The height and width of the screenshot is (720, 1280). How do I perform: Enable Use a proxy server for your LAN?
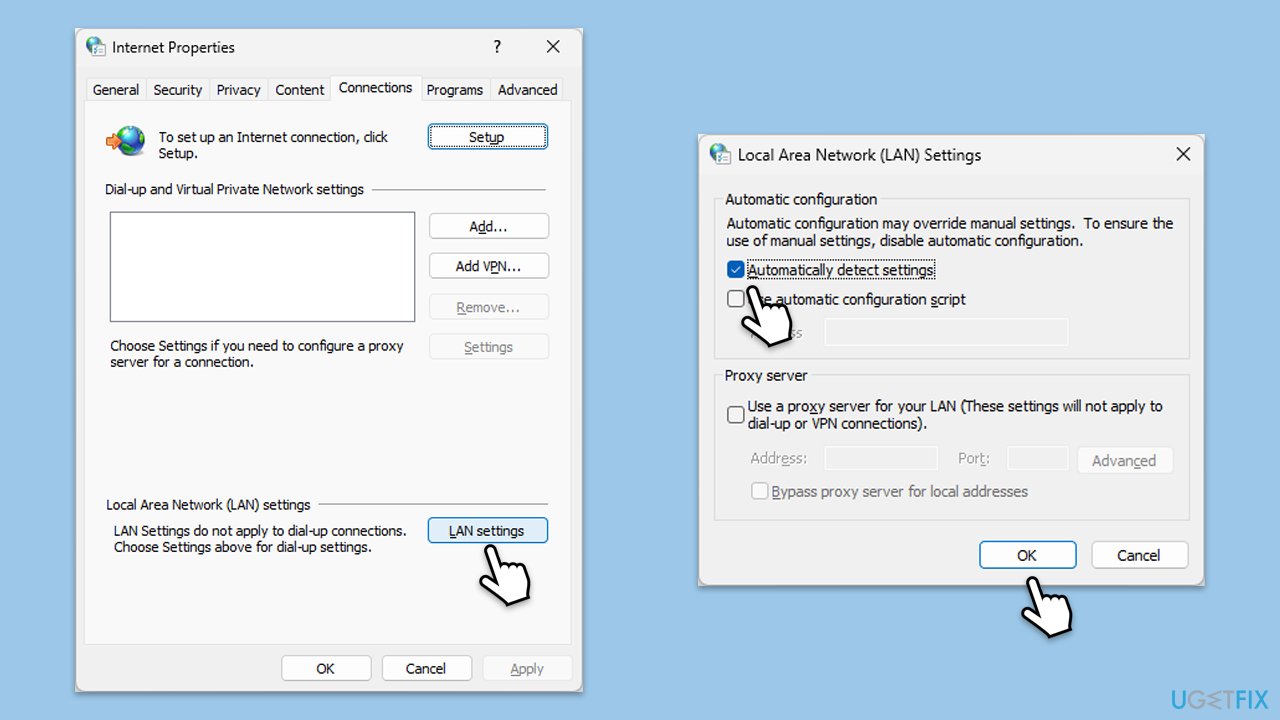pos(736,414)
